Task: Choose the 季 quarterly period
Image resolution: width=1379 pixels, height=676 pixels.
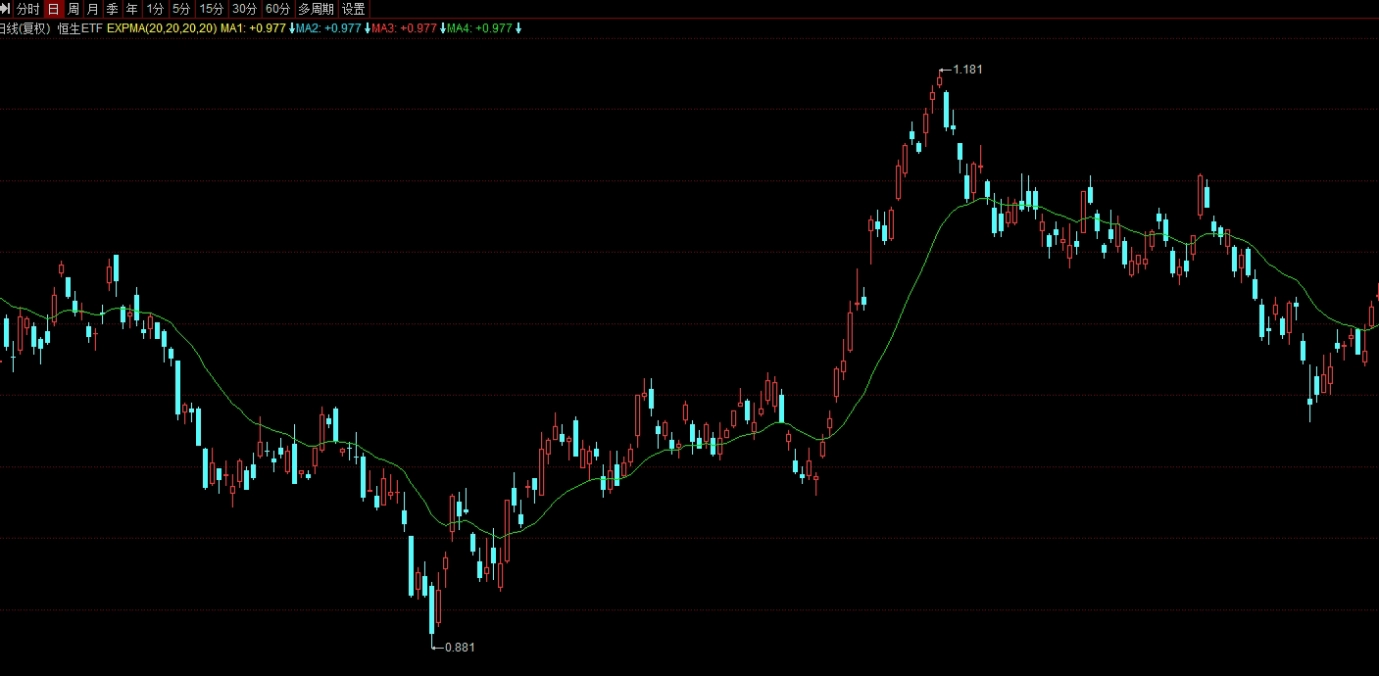Action: click(x=112, y=9)
